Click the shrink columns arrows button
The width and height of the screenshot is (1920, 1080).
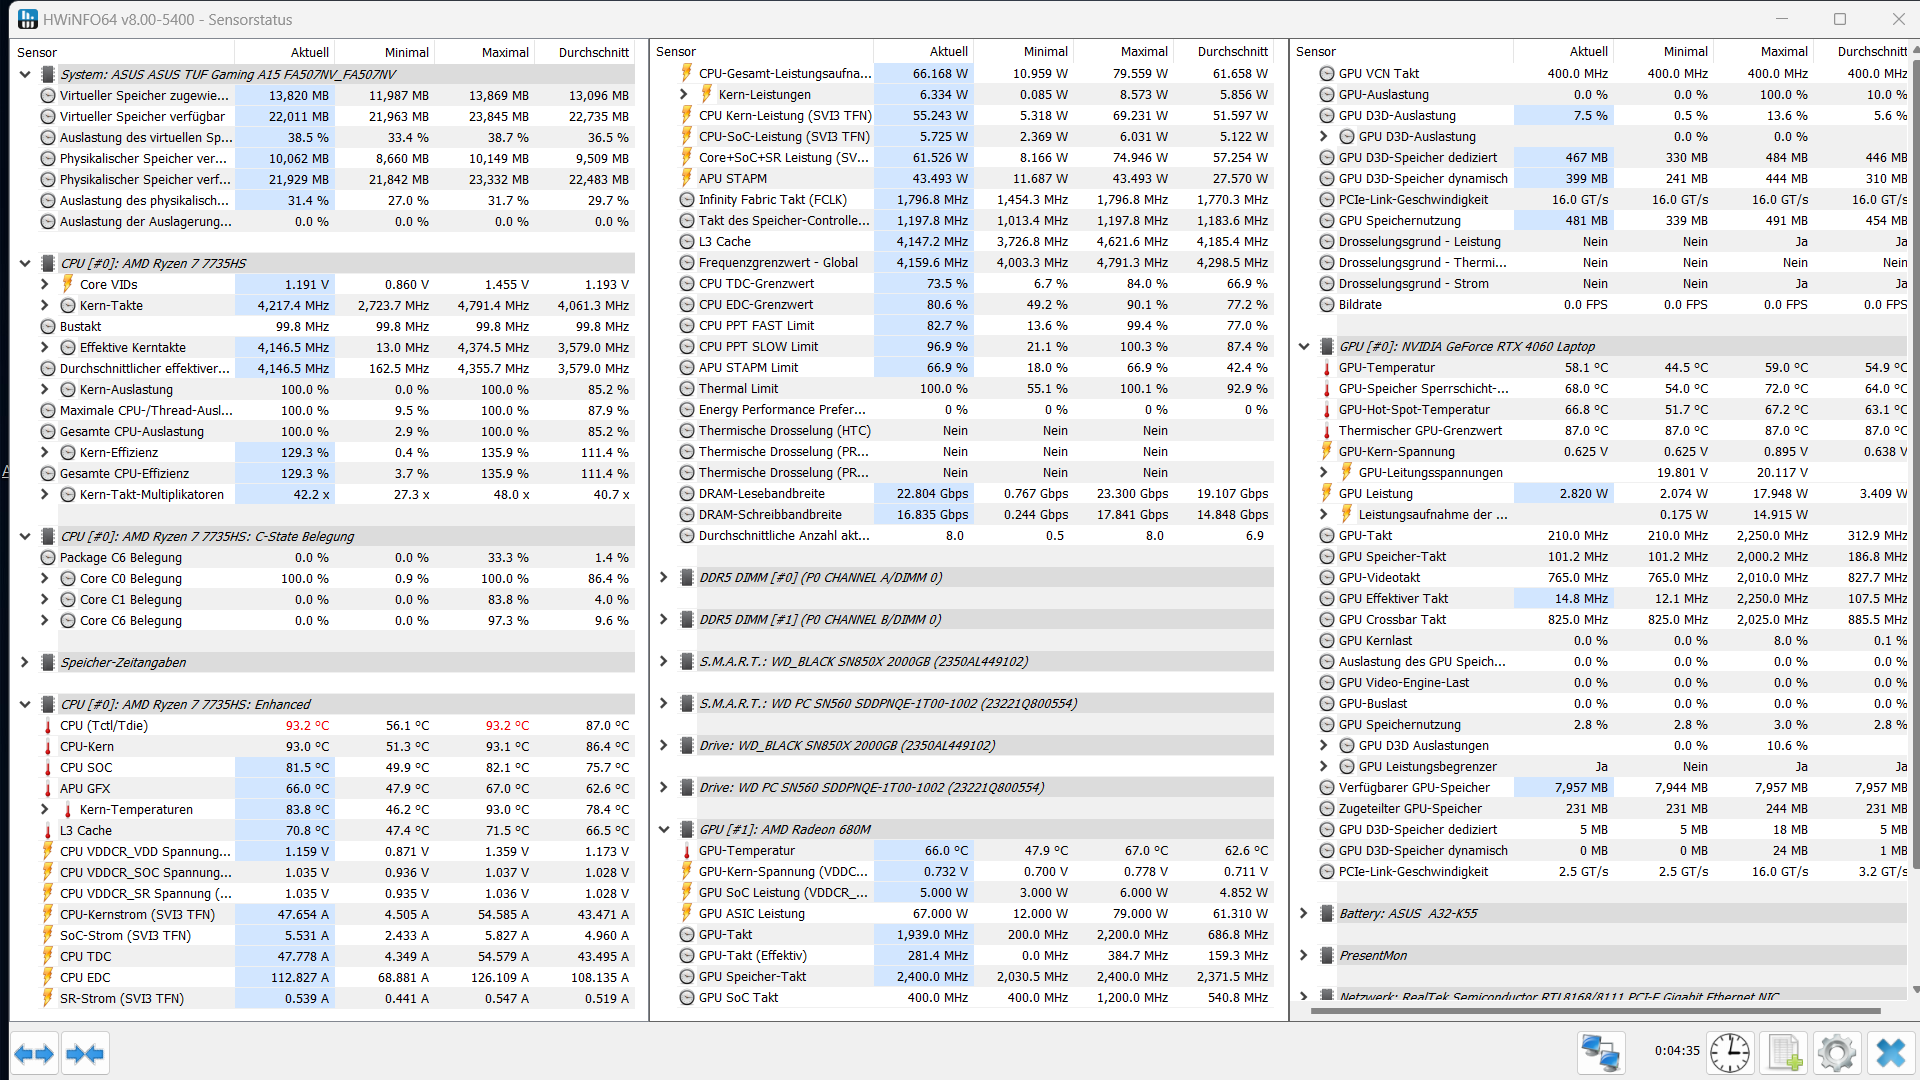click(x=85, y=1053)
